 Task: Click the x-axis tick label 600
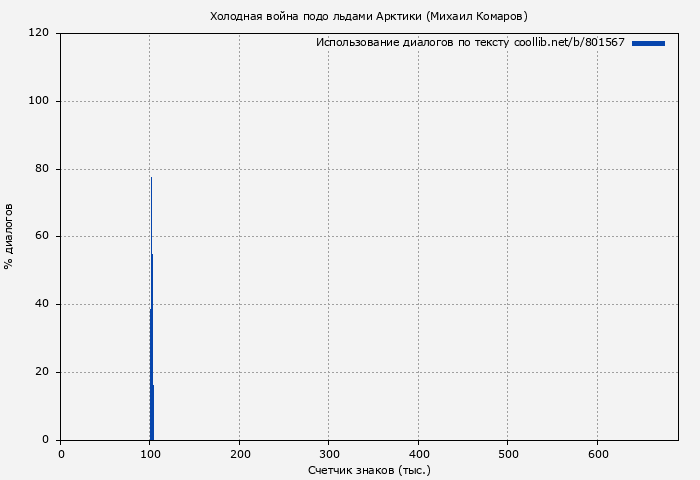597,454
